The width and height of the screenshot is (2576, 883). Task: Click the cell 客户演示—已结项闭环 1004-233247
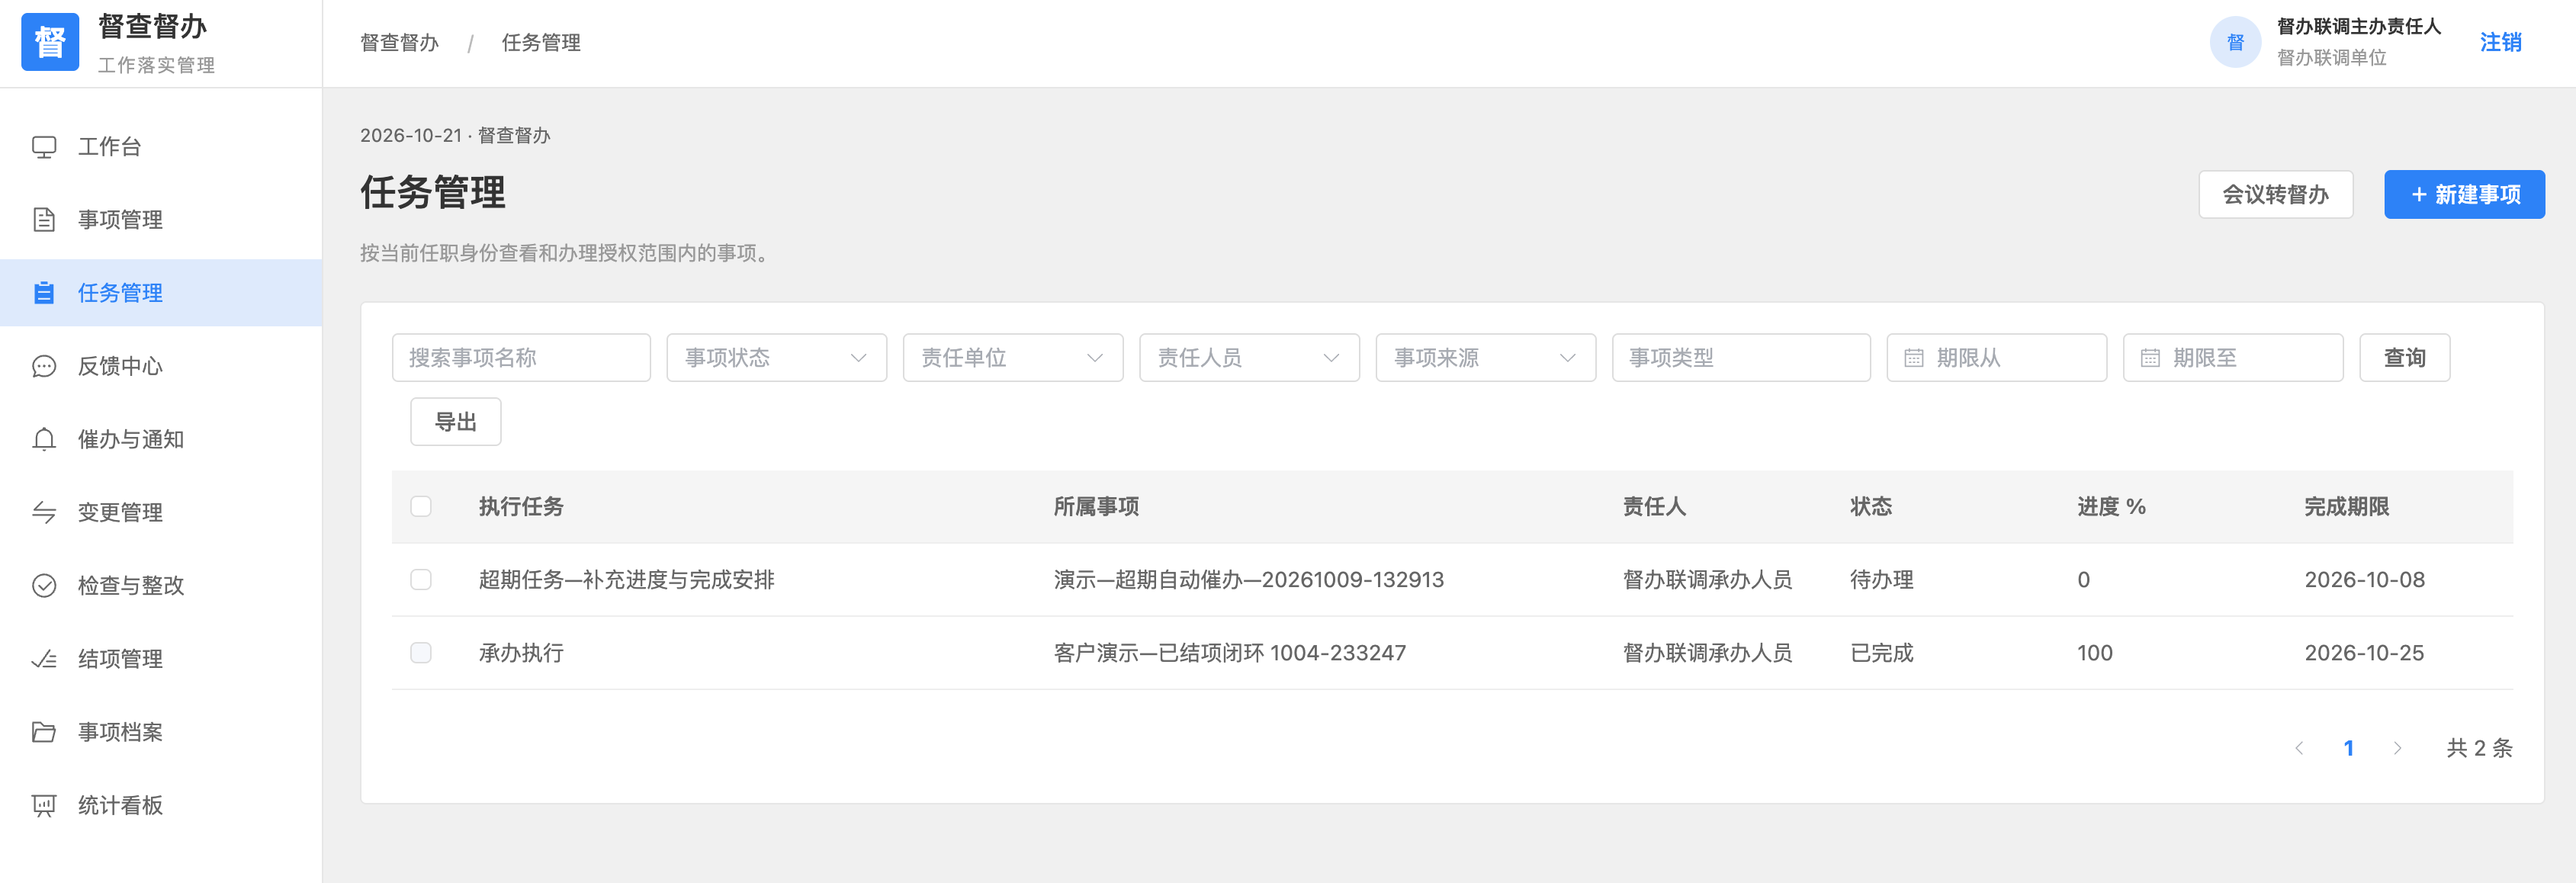1229,653
